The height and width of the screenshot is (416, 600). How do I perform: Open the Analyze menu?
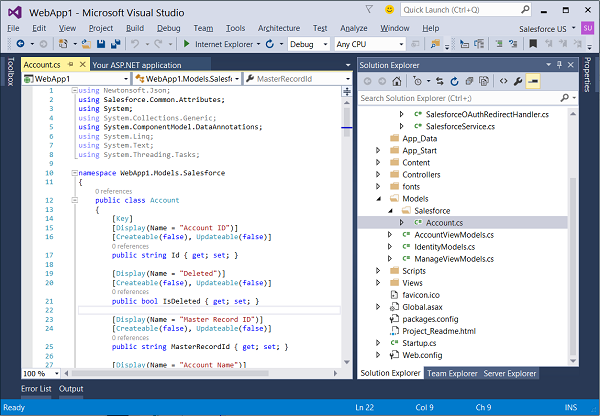354,28
